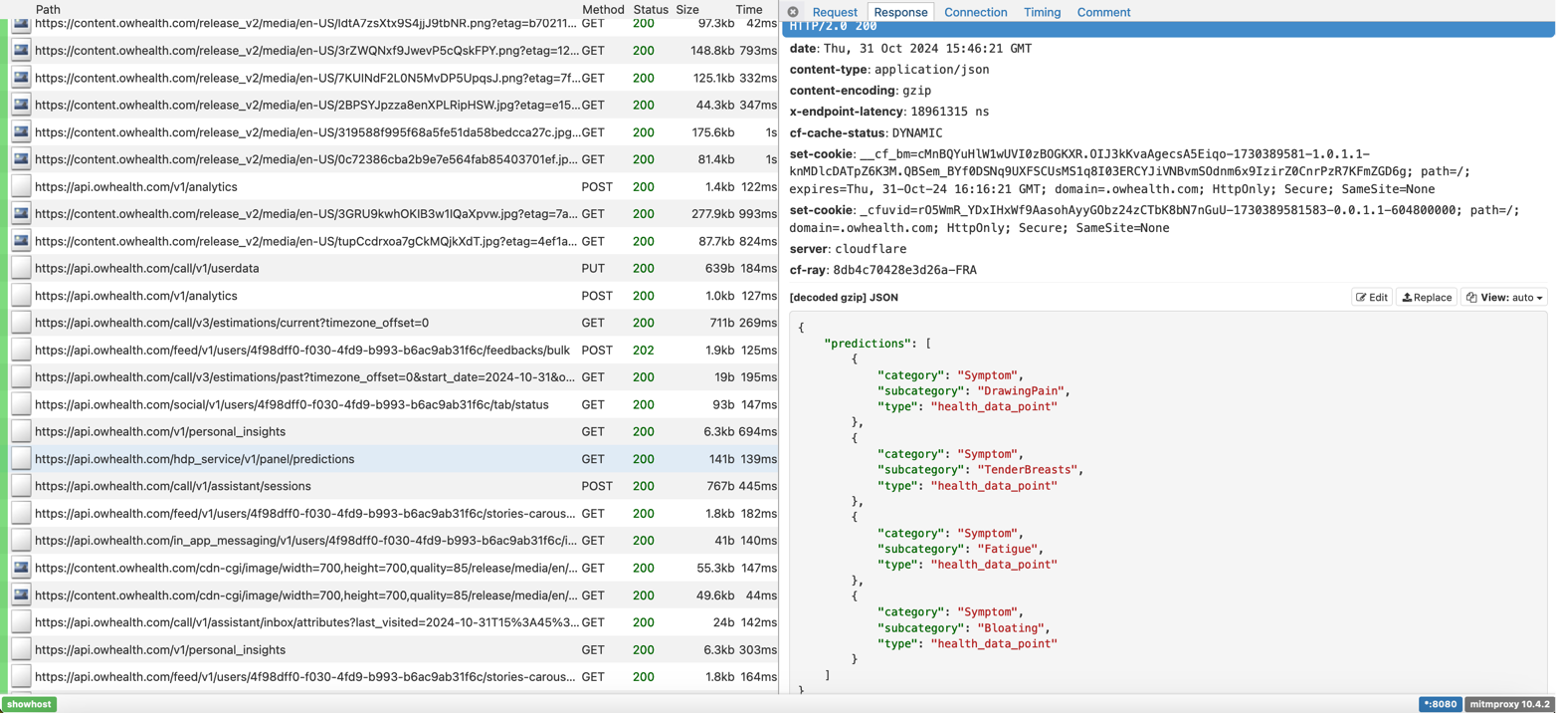Switch to the Request tab
This screenshot has height=715, width=1558.
tap(834, 12)
